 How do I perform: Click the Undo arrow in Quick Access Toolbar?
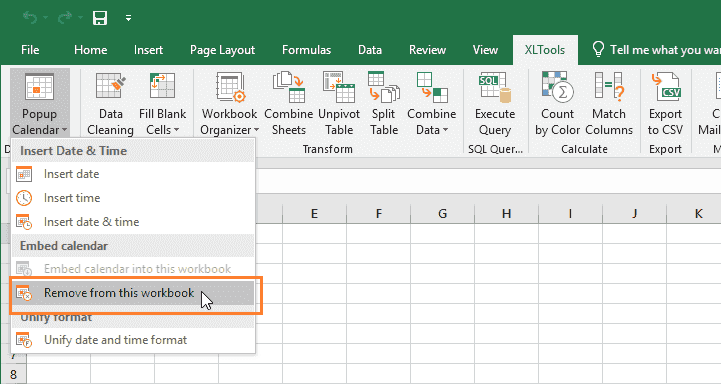point(30,18)
